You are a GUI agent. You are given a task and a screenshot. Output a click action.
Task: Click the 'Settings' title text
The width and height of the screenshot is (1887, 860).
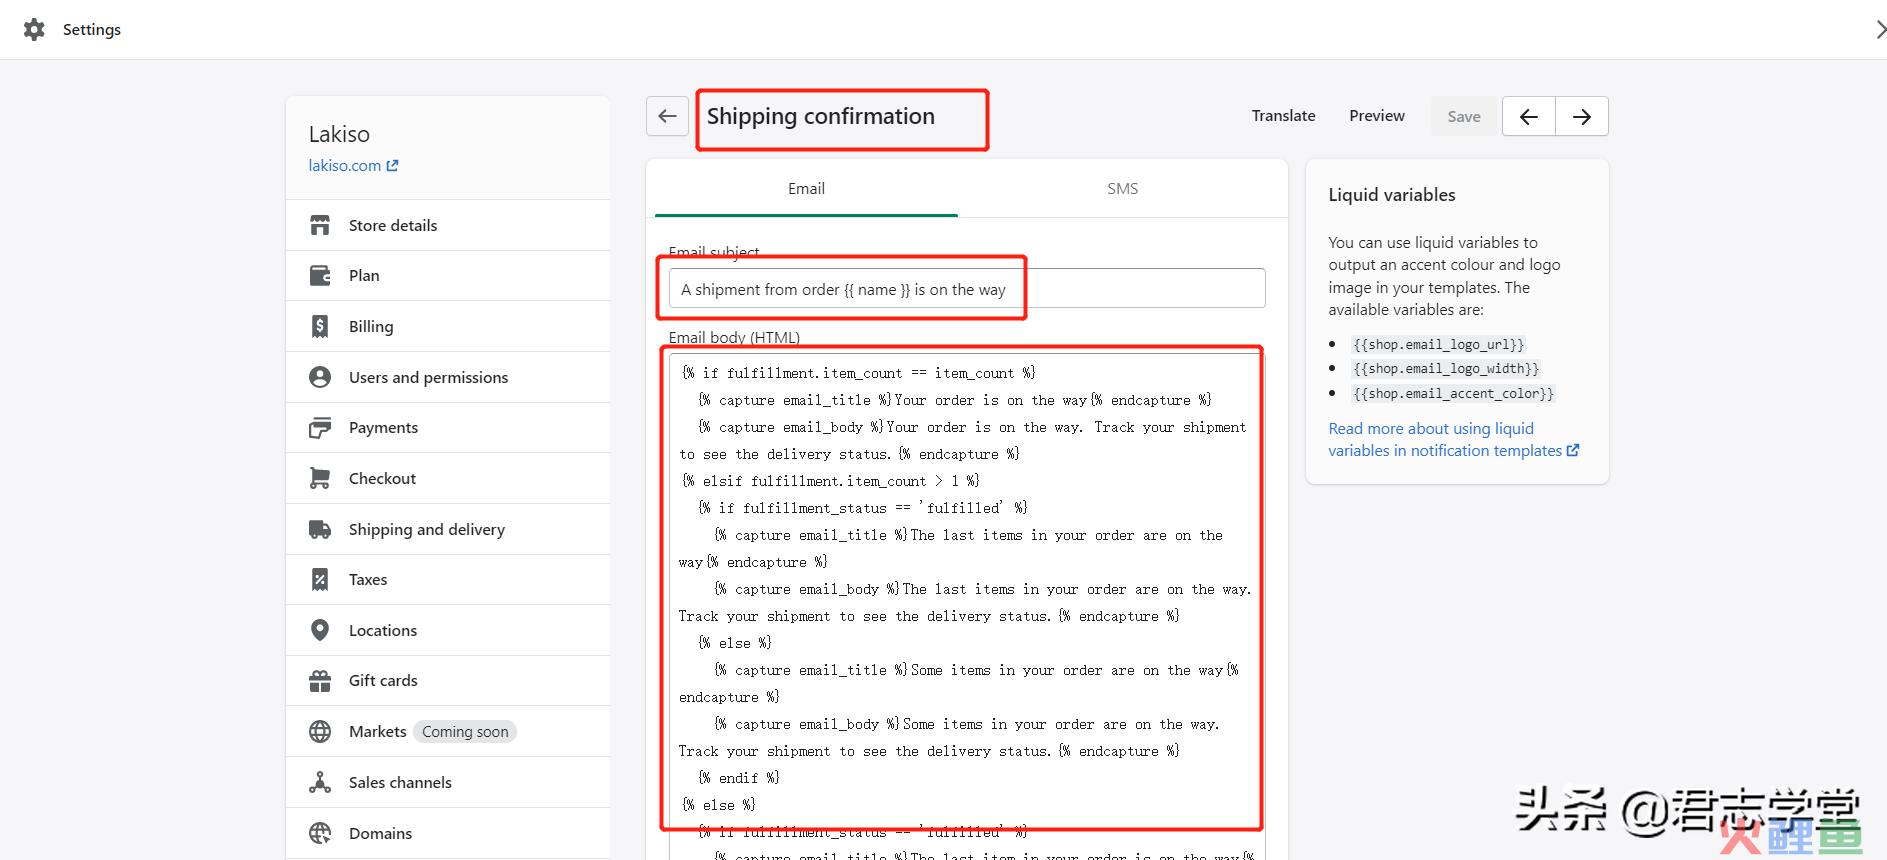pos(92,30)
